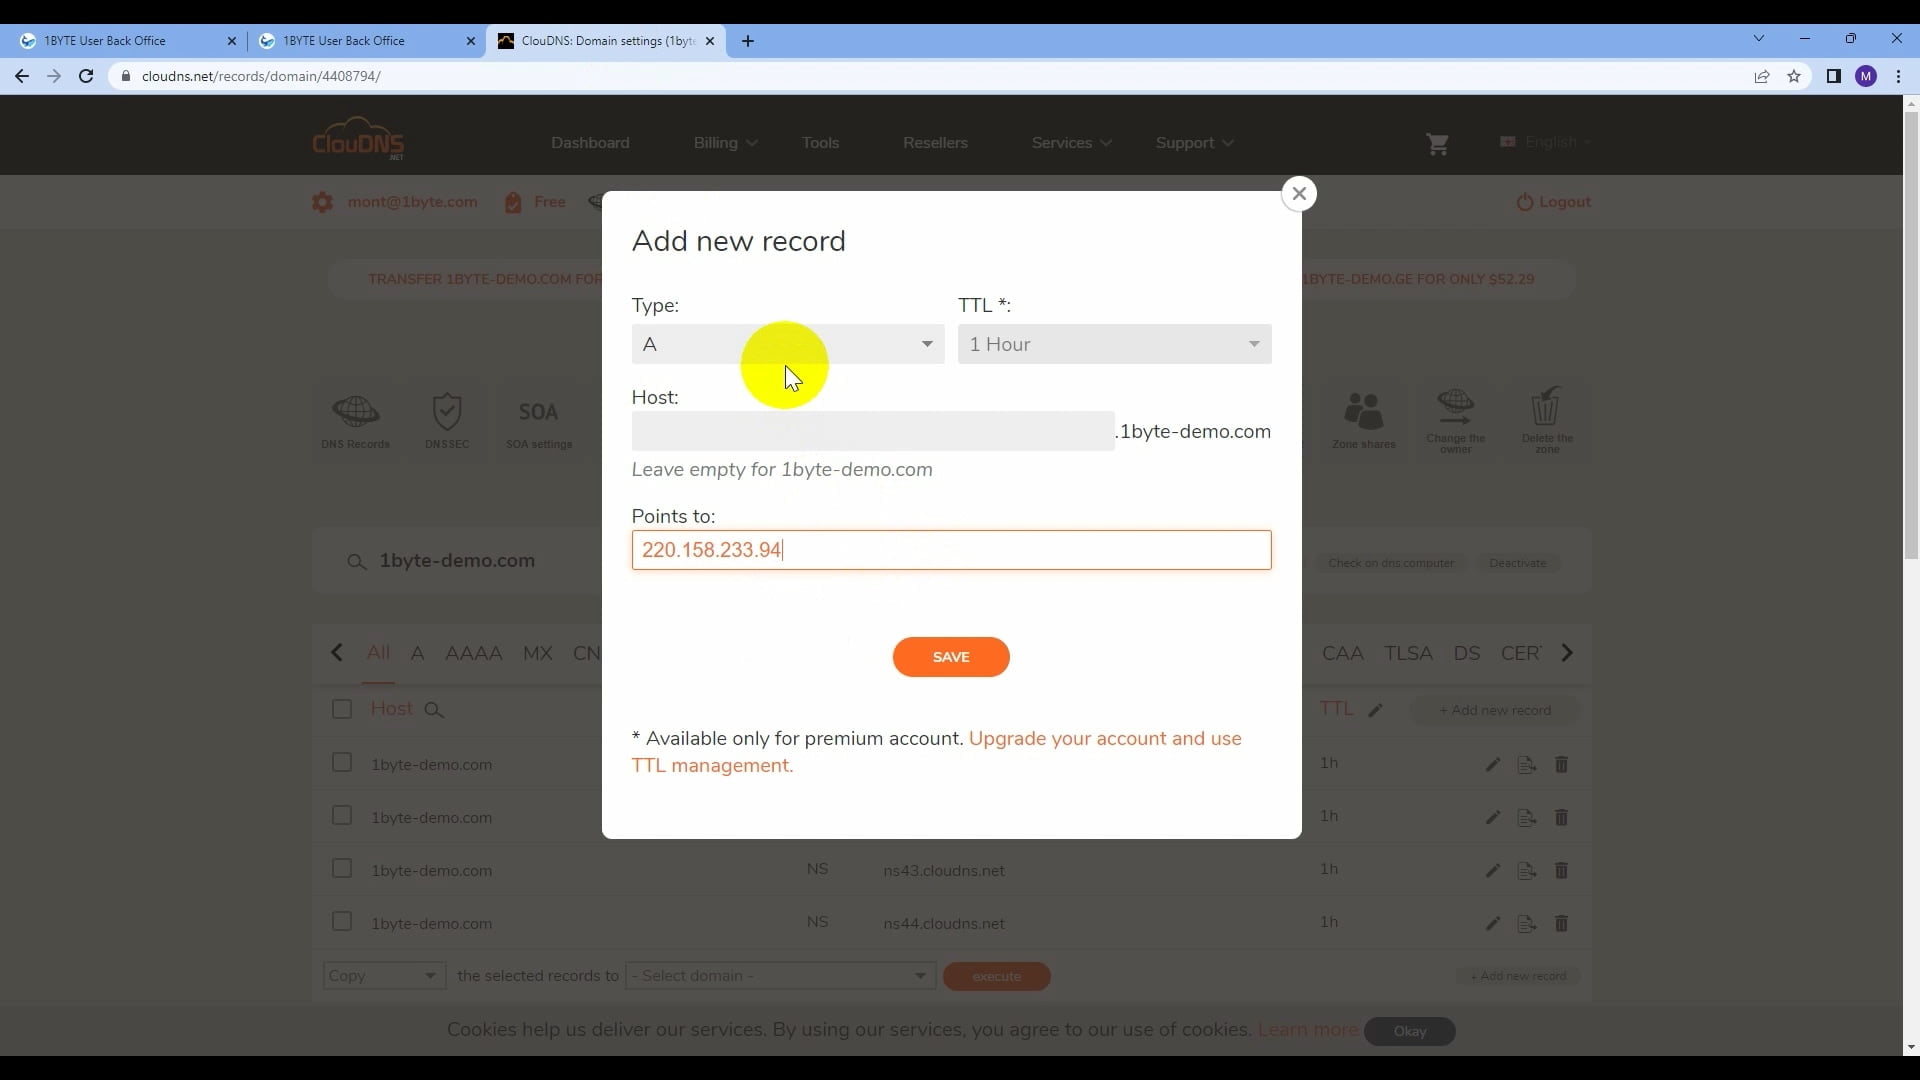Click the Host input field

(872, 431)
